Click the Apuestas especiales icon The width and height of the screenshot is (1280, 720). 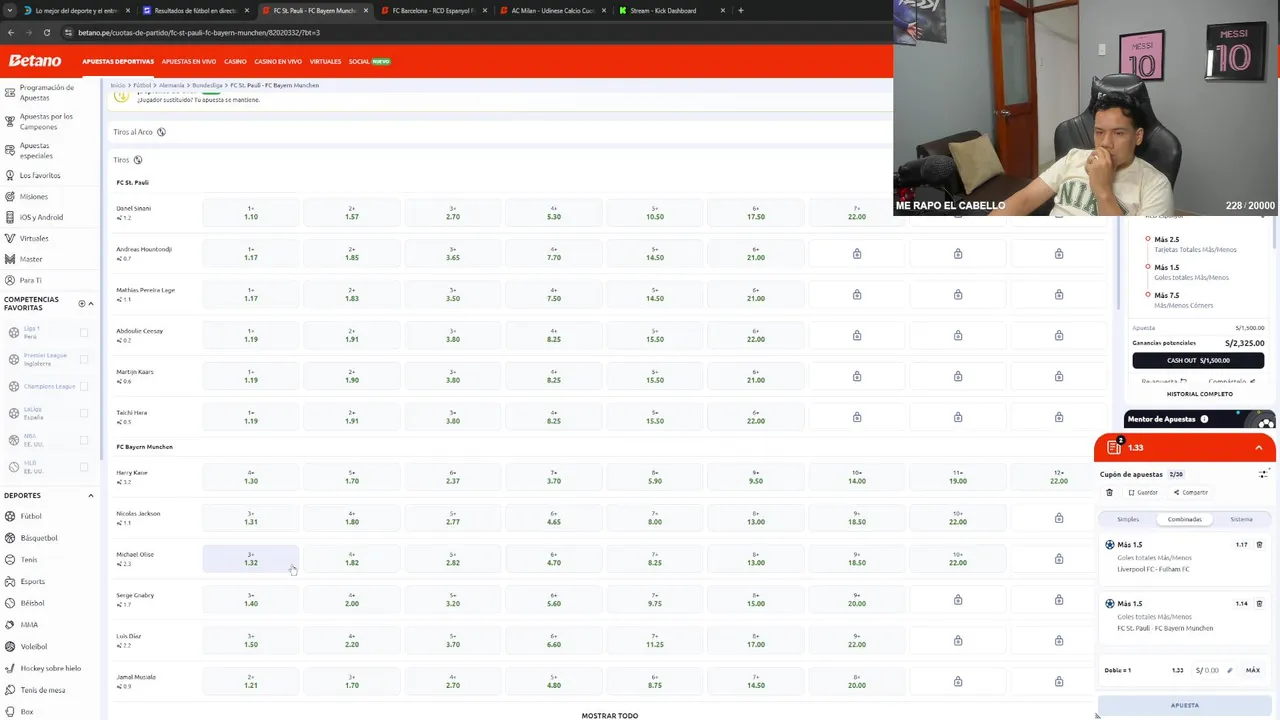coord(9,151)
